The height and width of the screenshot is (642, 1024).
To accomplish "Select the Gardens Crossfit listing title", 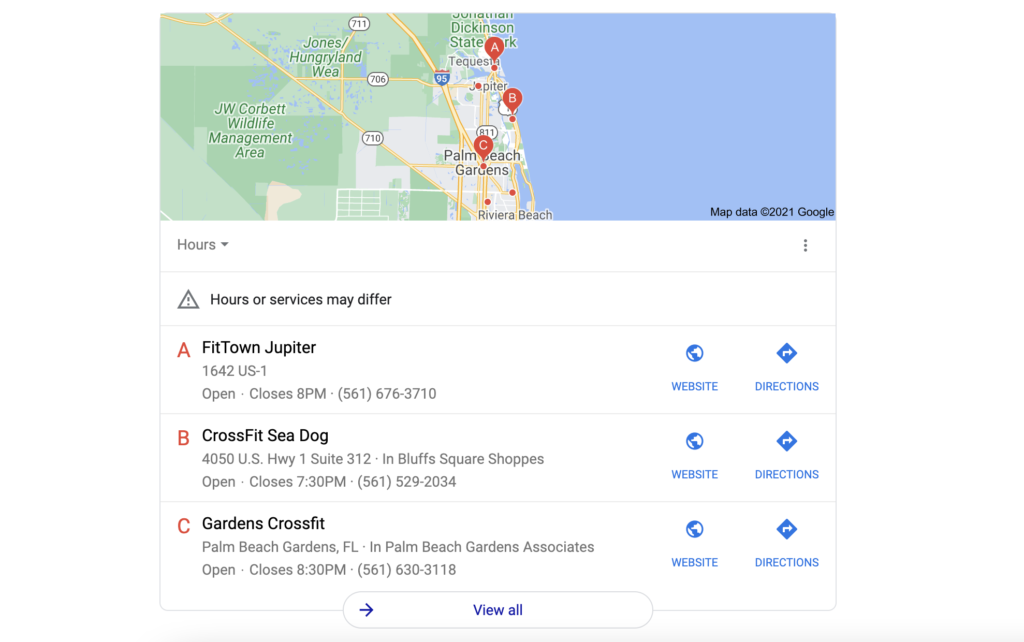I will click(x=263, y=524).
